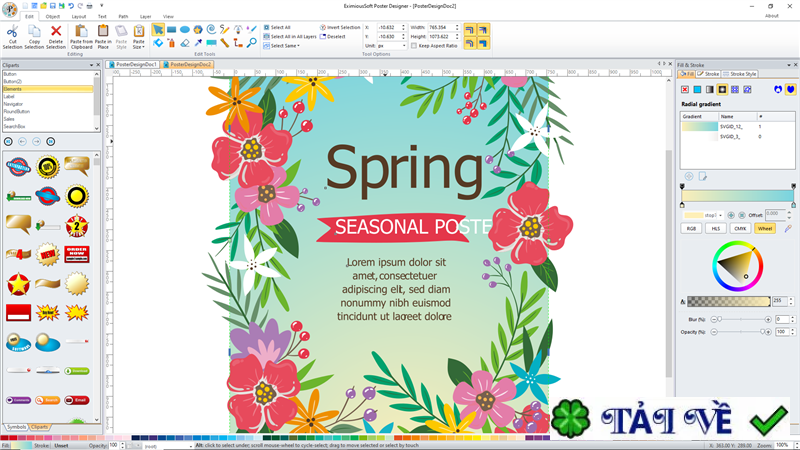Viewport: 800px width, 450px height.
Task: Switch to the Symbols panel tab
Action: [x=16, y=427]
